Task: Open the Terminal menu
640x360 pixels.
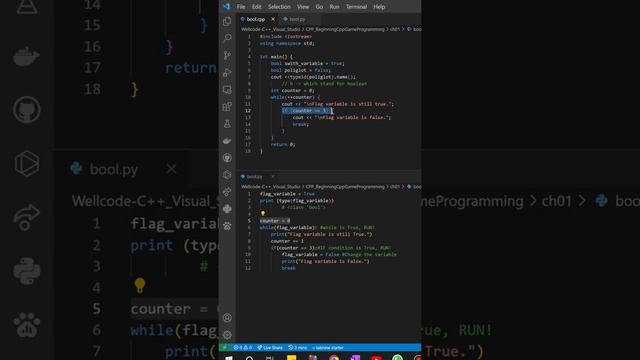Action: point(356,7)
